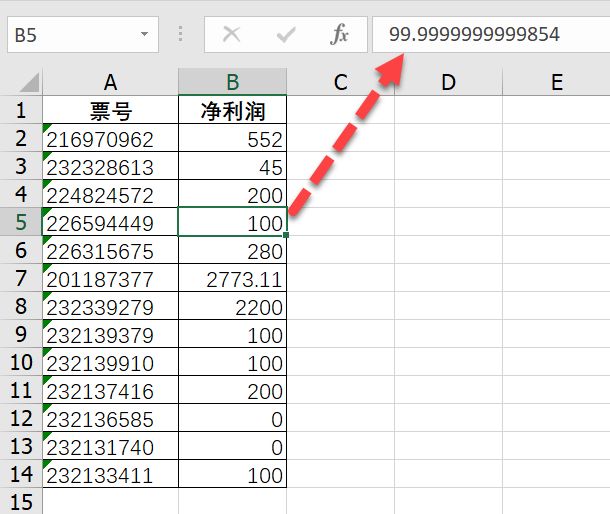Image resolution: width=610 pixels, height=514 pixels.
Task: Select ticket number cell 216970962
Action: click(x=110, y=139)
